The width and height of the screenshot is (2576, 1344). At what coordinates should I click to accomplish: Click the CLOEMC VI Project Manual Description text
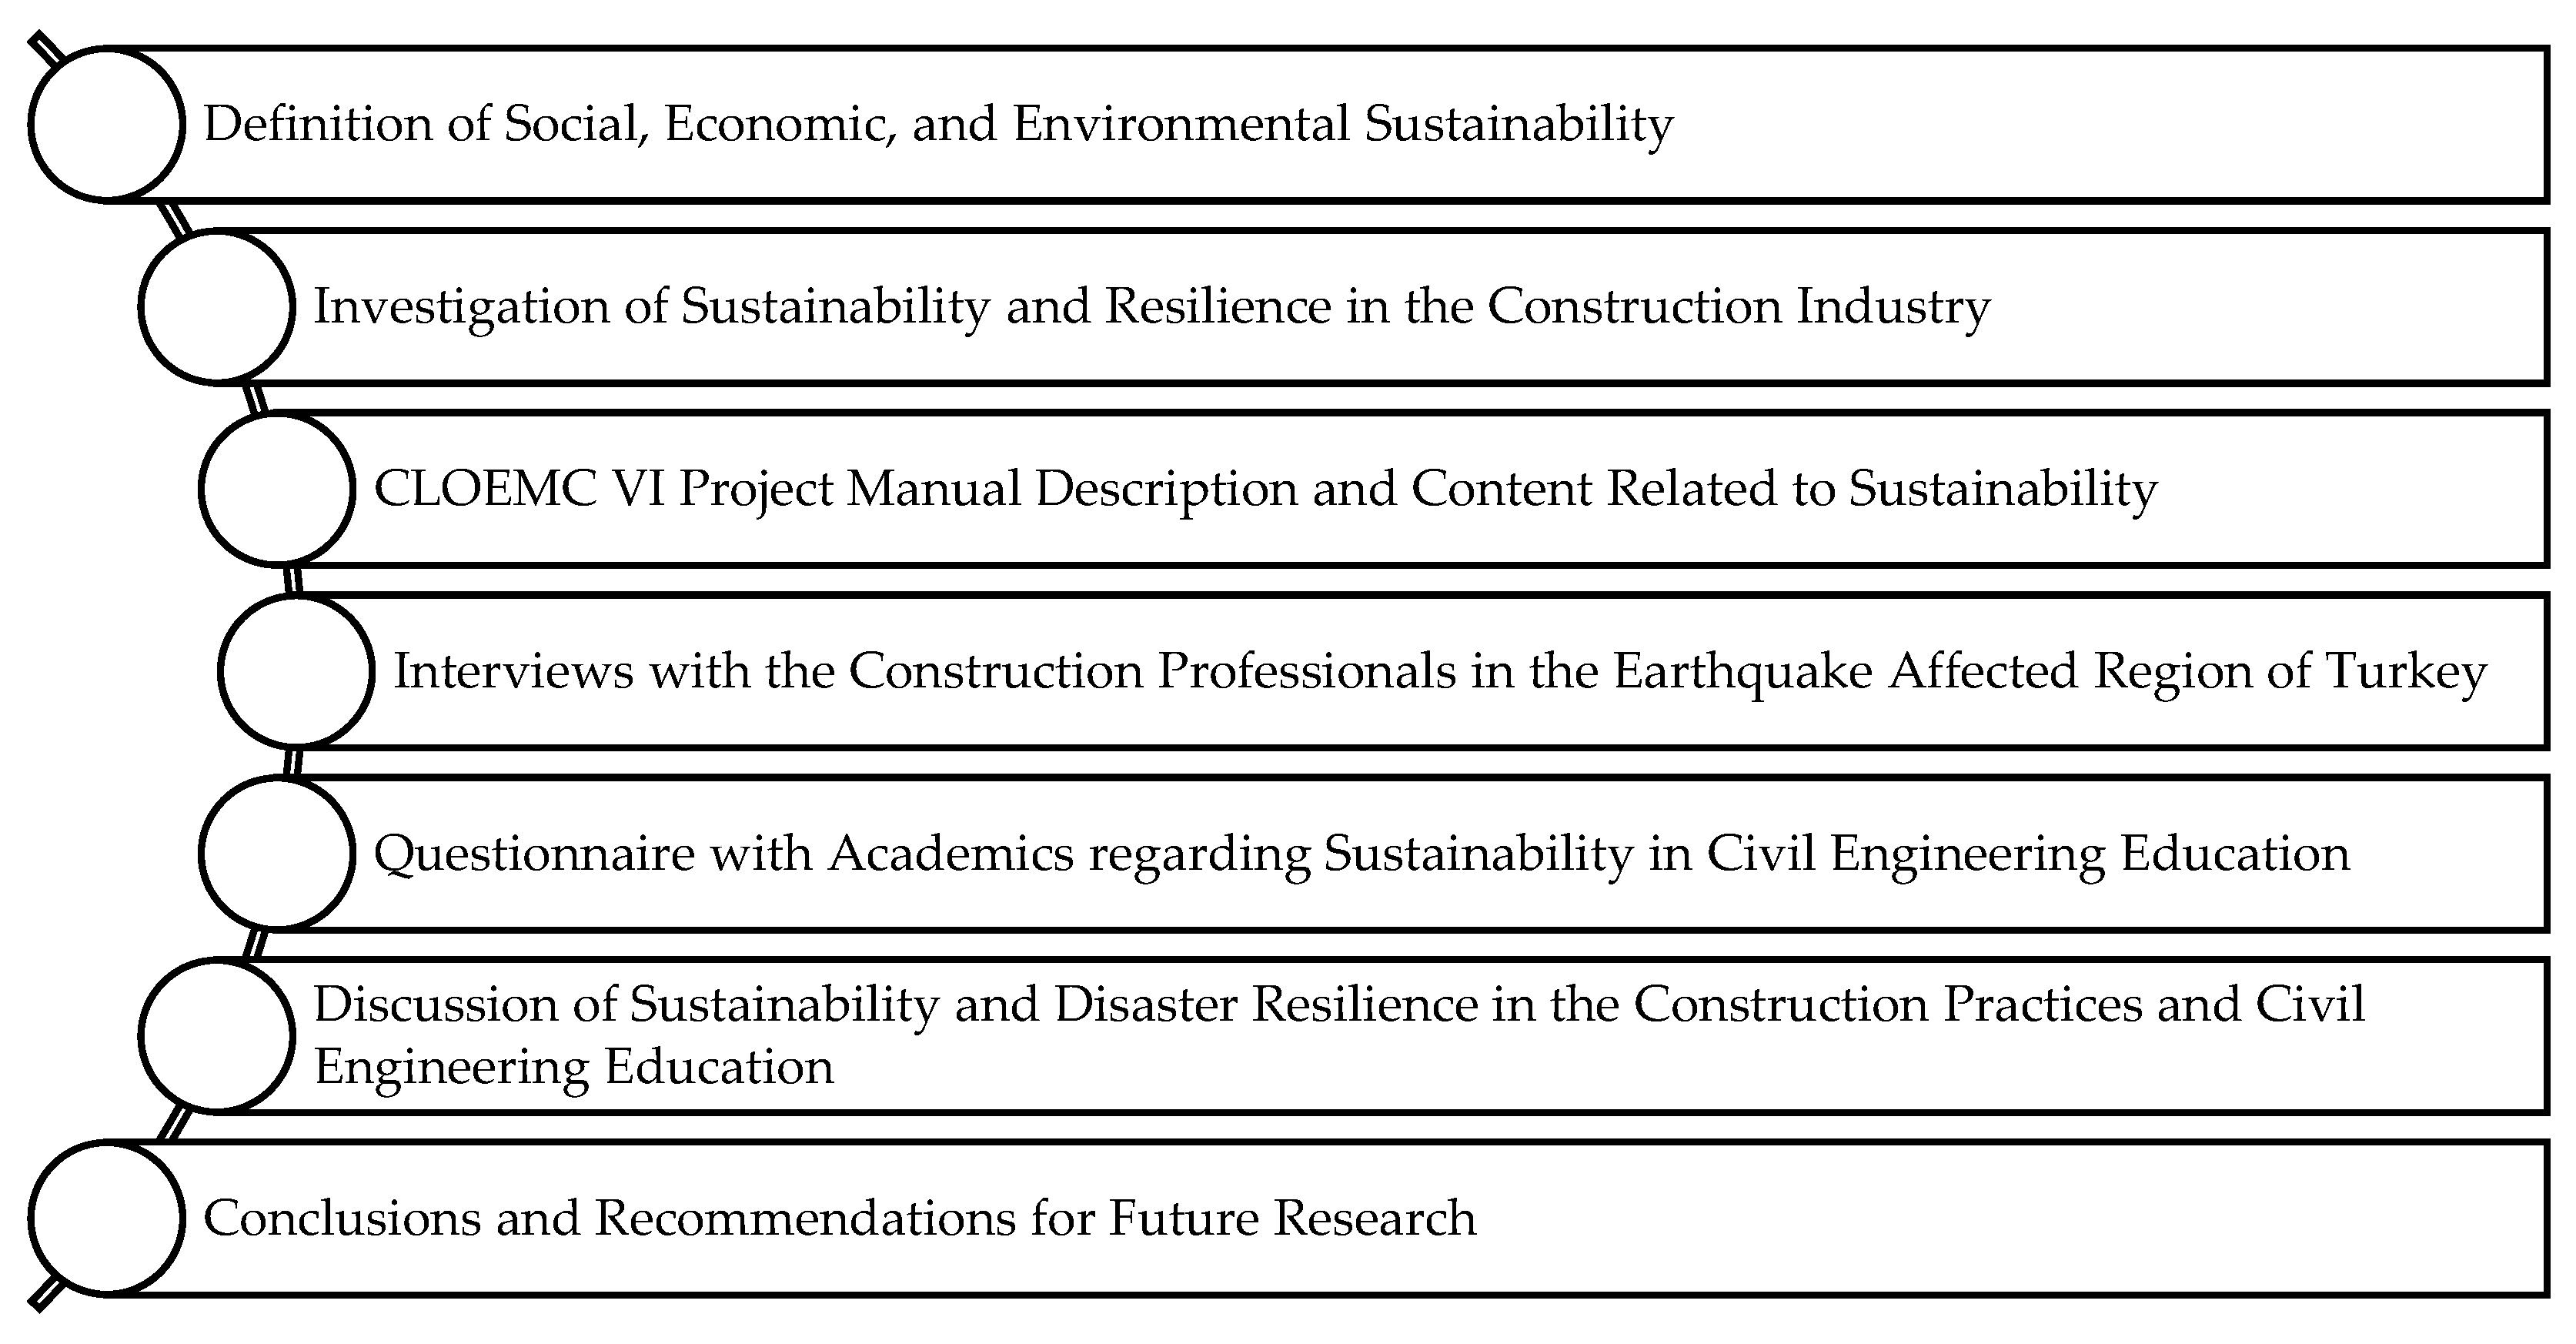1265,490
